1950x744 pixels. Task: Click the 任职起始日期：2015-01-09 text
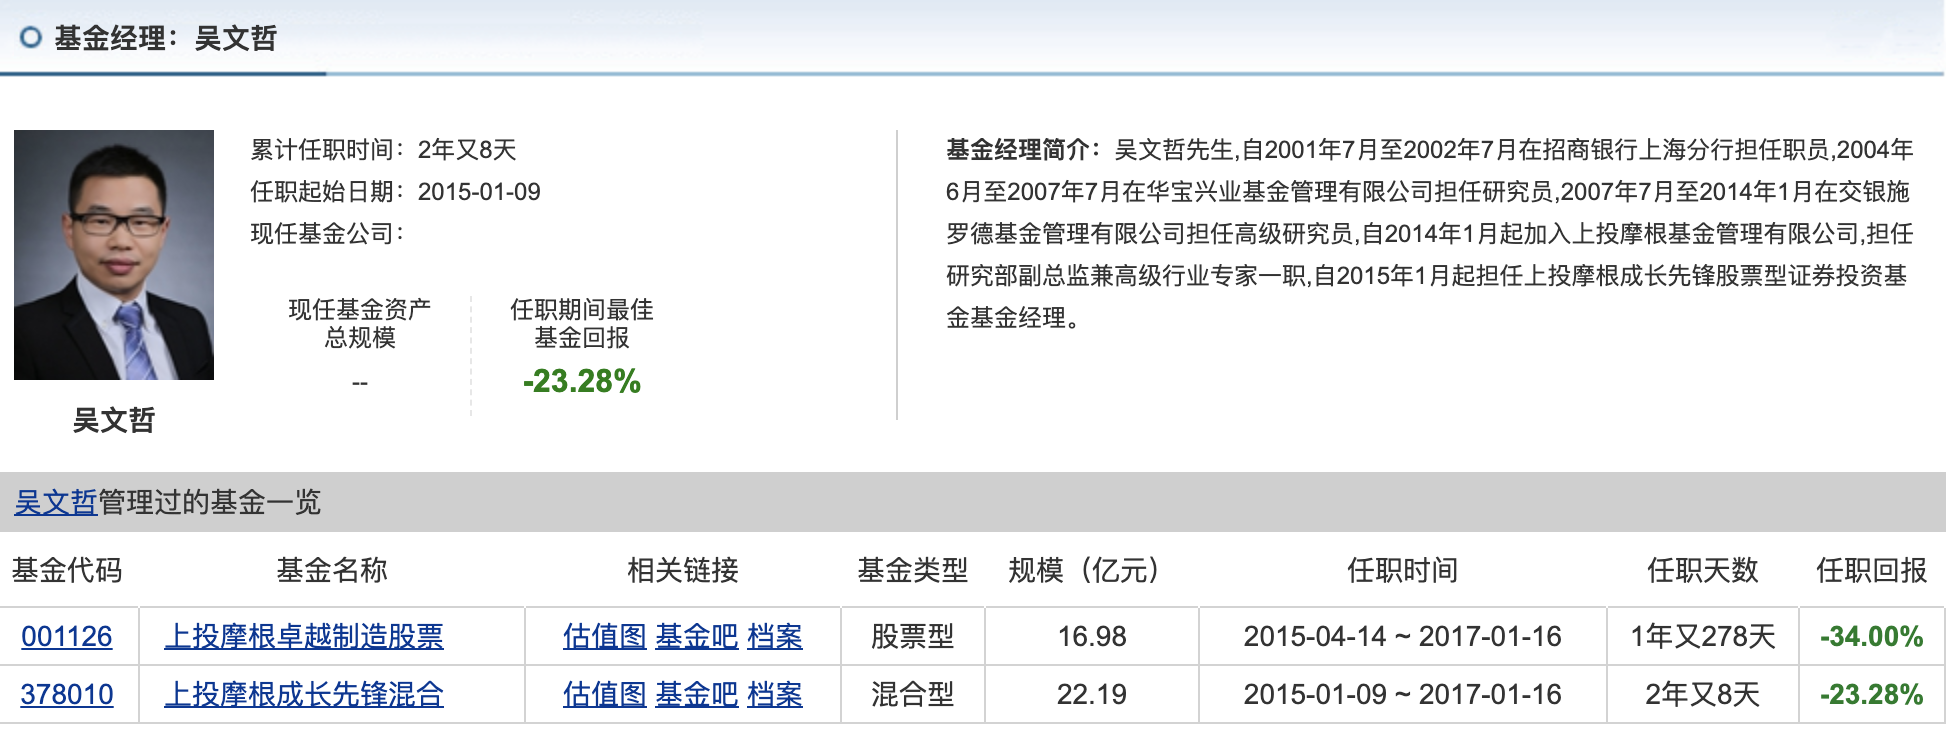(x=395, y=192)
